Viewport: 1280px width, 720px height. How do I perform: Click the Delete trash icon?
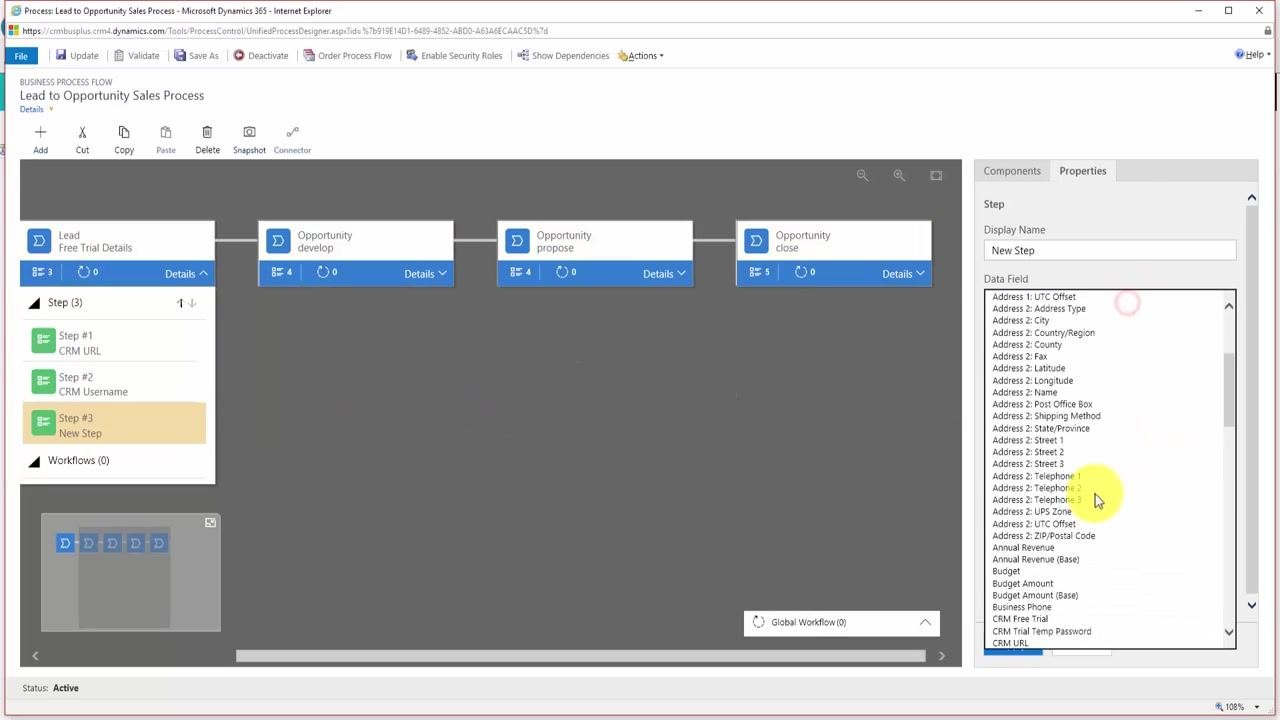click(x=207, y=132)
